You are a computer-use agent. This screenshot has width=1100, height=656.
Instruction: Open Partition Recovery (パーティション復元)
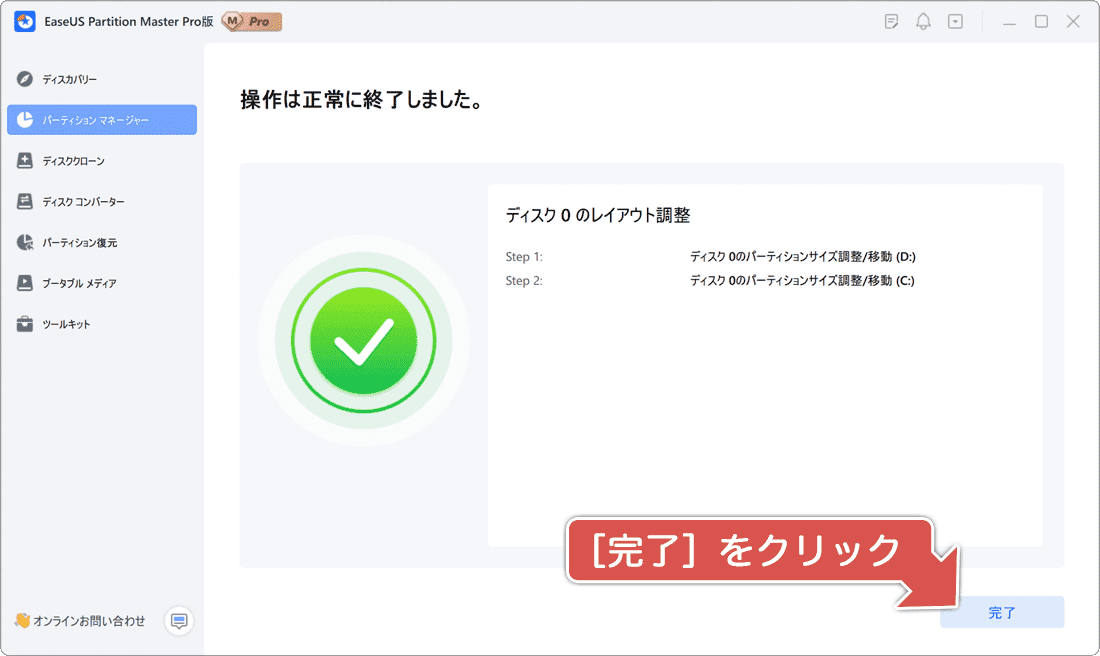(24, 242)
